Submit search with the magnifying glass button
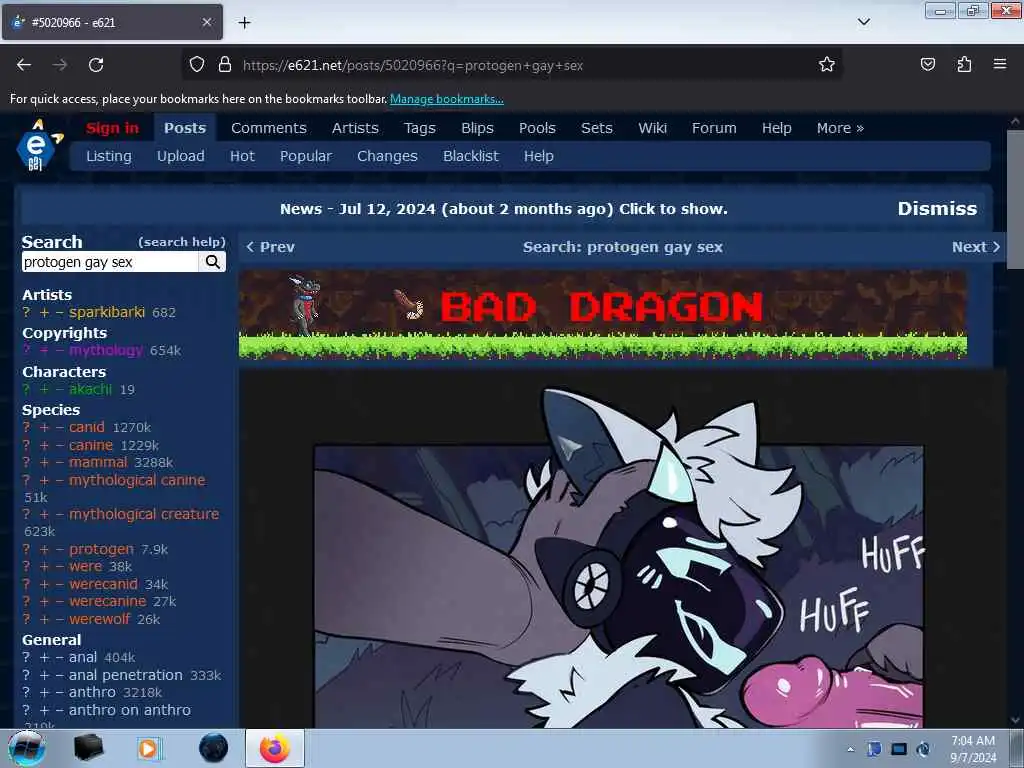This screenshot has height=768, width=1024. [212, 262]
